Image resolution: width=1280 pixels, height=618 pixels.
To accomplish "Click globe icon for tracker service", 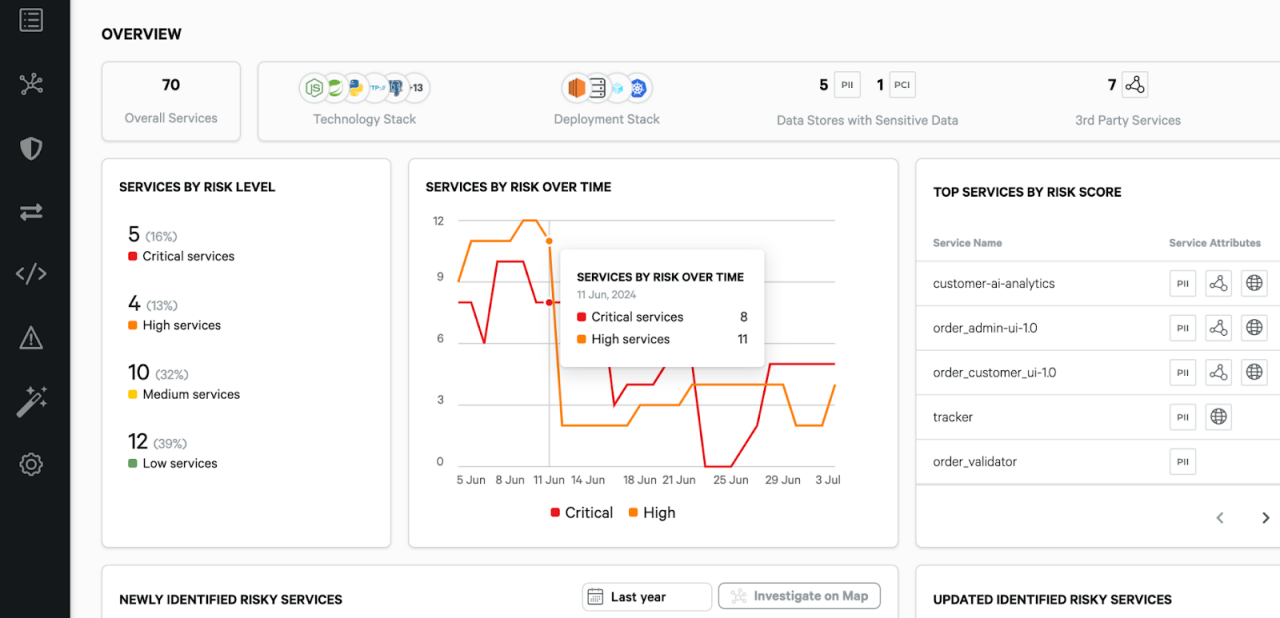I will 1218,417.
